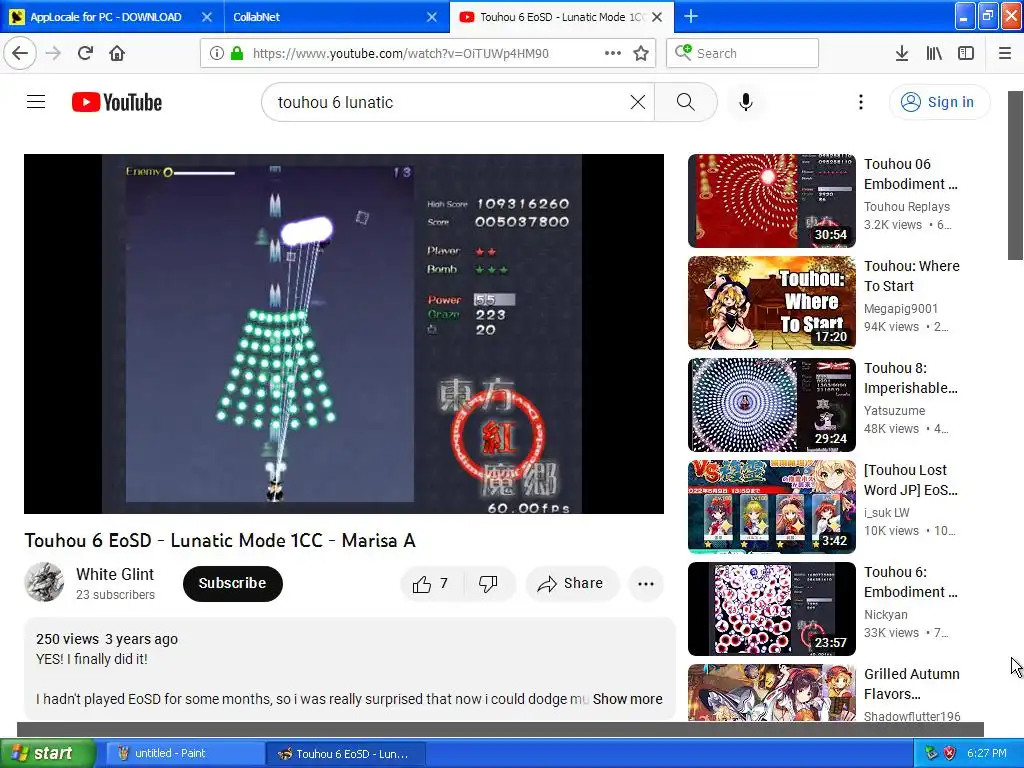Click the Yatsuzume channel name

pos(894,411)
